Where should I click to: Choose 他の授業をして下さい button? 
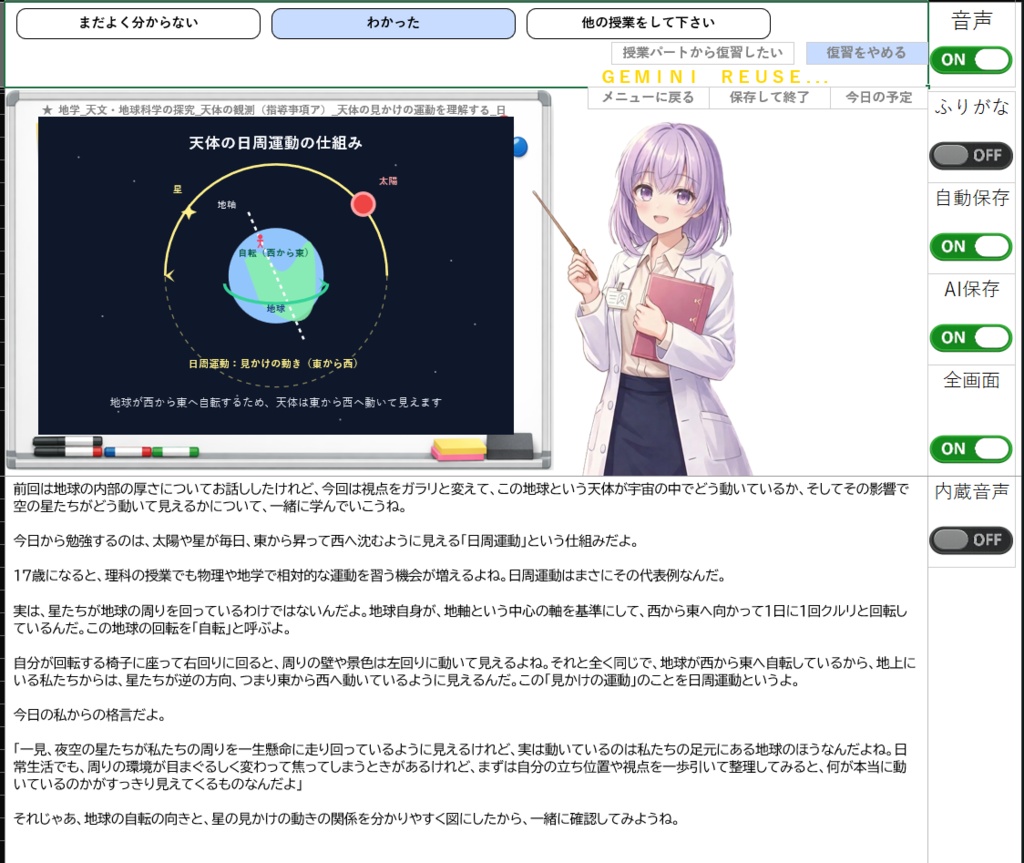coord(648,24)
